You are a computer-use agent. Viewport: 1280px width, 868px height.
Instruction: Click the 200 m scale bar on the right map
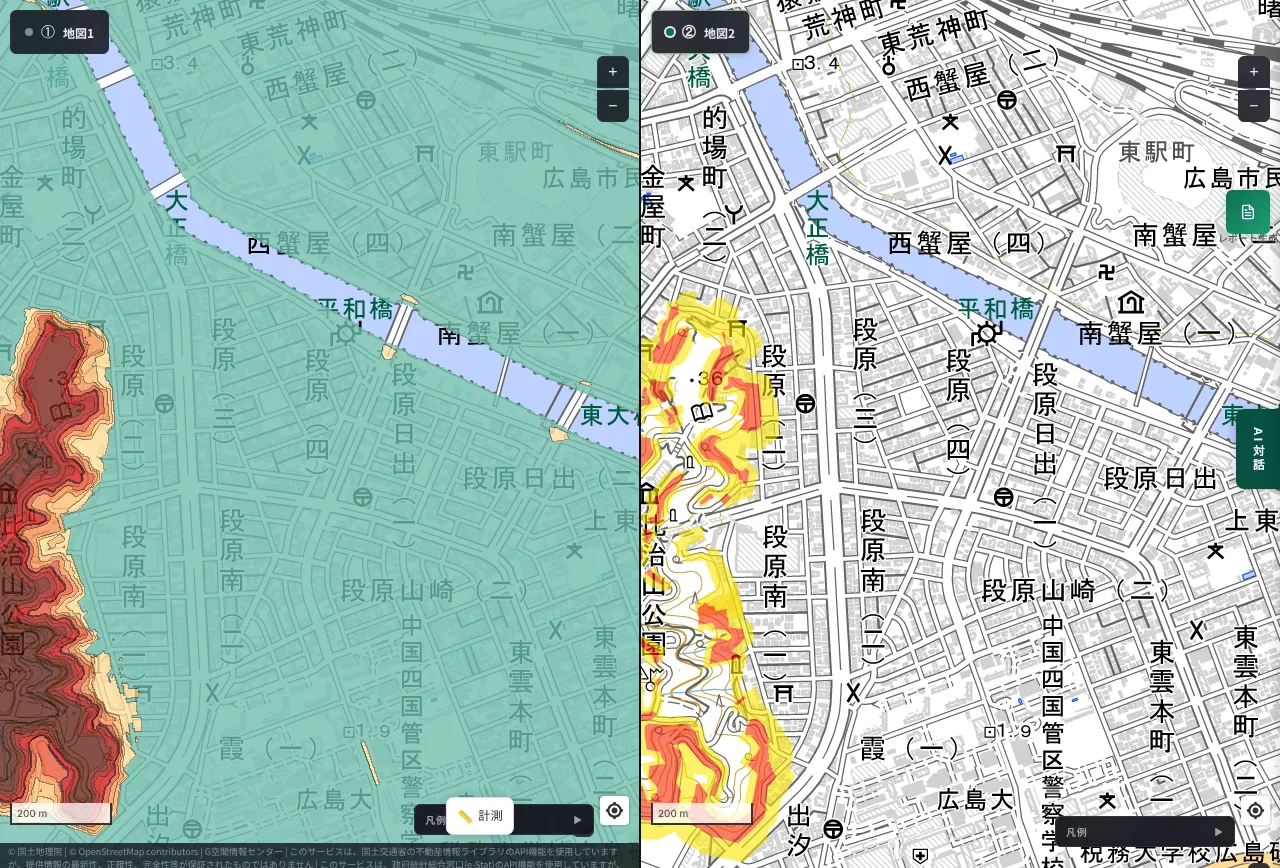pos(702,813)
